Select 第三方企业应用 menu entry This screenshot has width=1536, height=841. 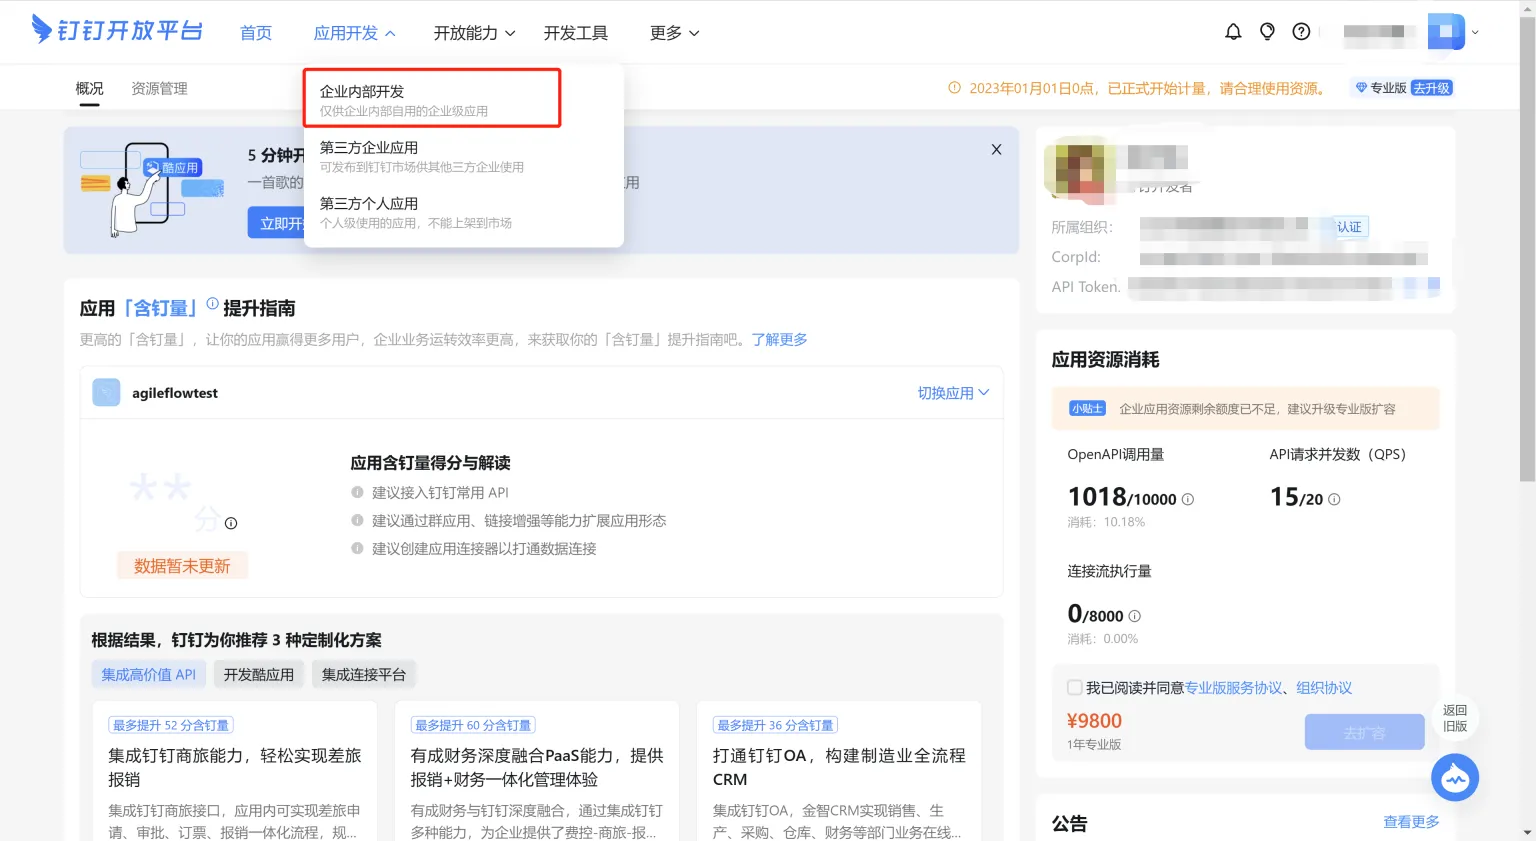[x=464, y=156]
